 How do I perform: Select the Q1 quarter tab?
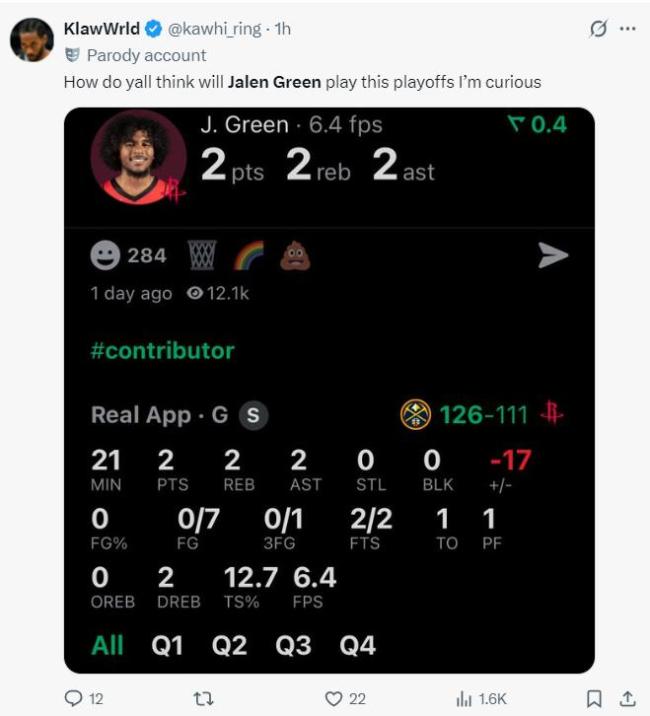167,646
